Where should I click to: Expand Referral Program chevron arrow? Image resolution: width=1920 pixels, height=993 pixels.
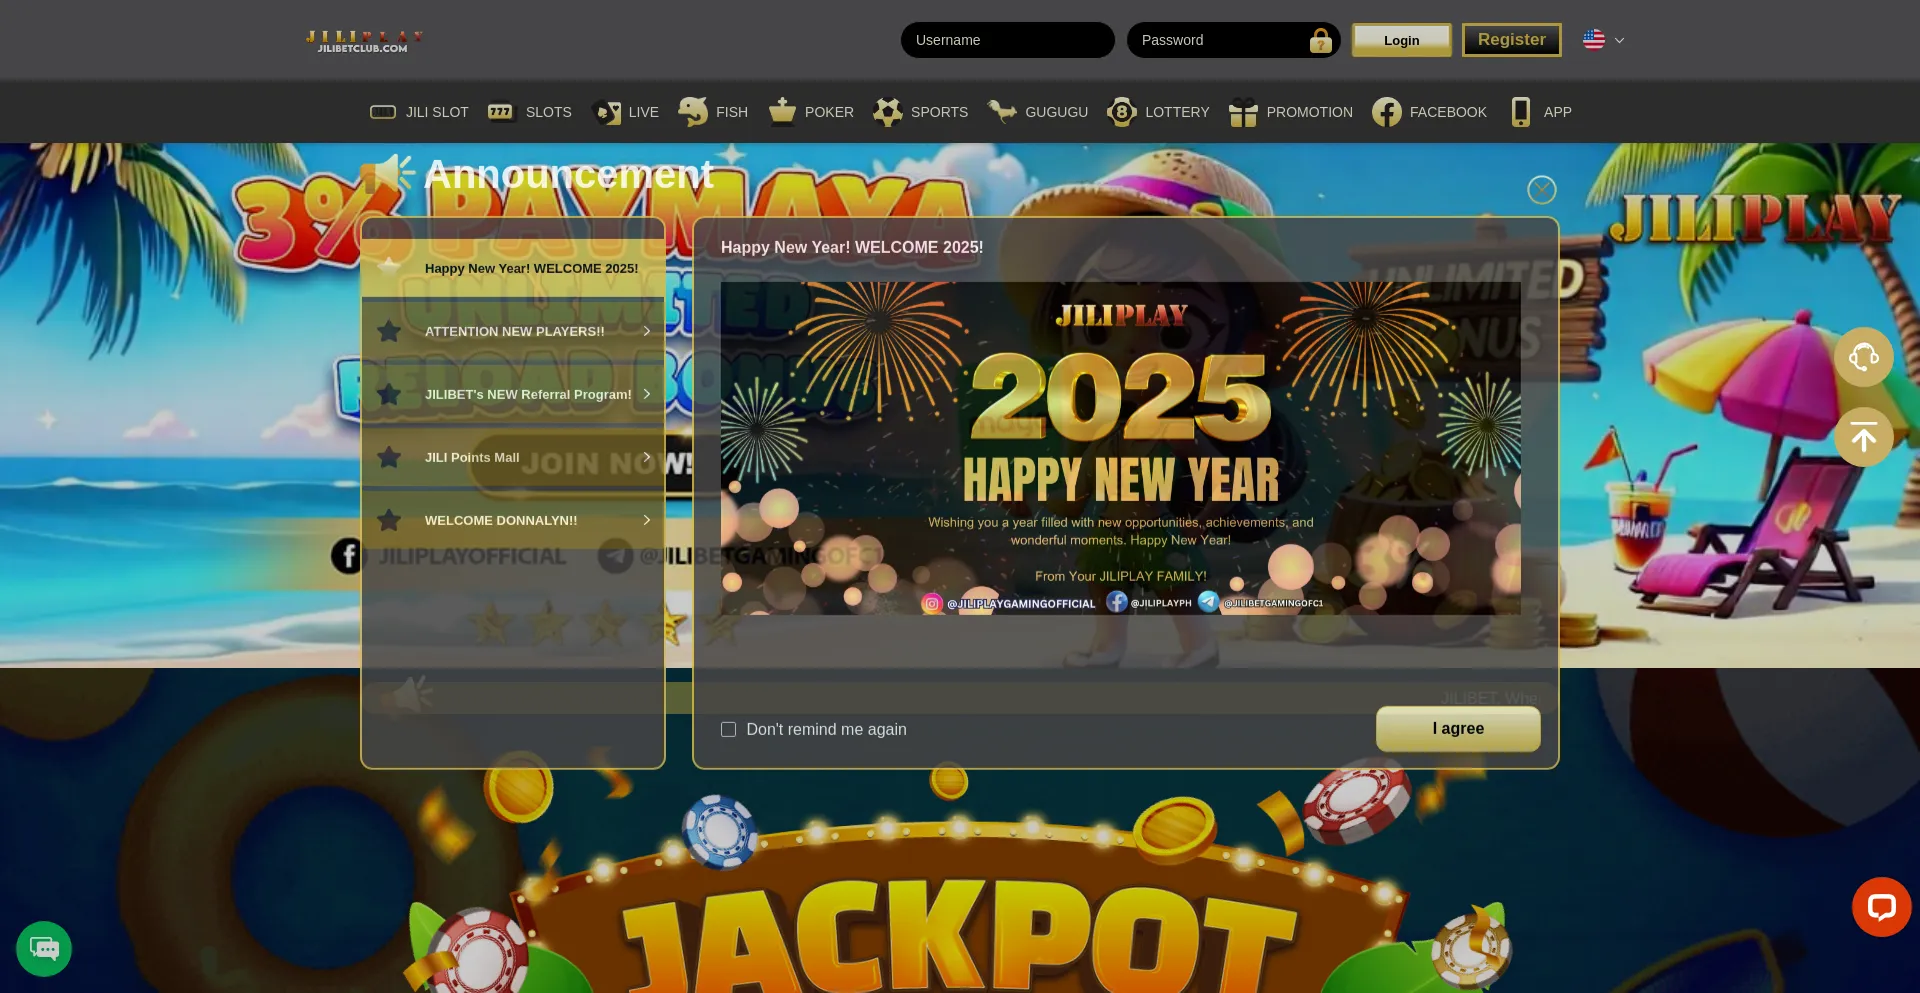[647, 394]
